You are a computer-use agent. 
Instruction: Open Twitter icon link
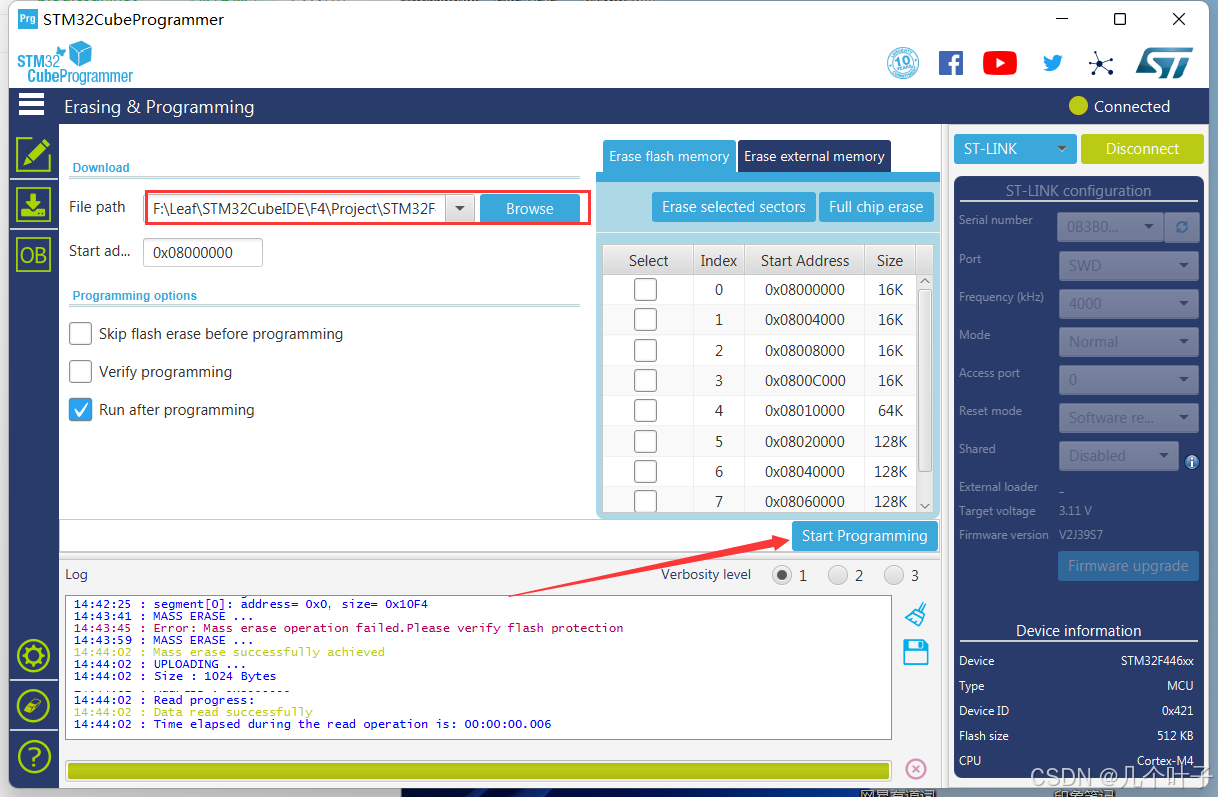[x=1052, y=63]
